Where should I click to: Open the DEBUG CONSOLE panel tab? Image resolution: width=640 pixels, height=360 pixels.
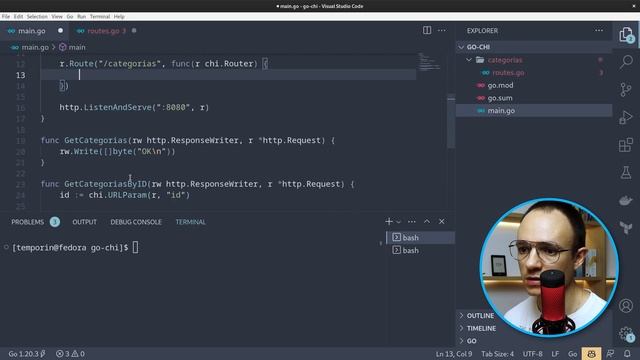click(x=136, y=222)
